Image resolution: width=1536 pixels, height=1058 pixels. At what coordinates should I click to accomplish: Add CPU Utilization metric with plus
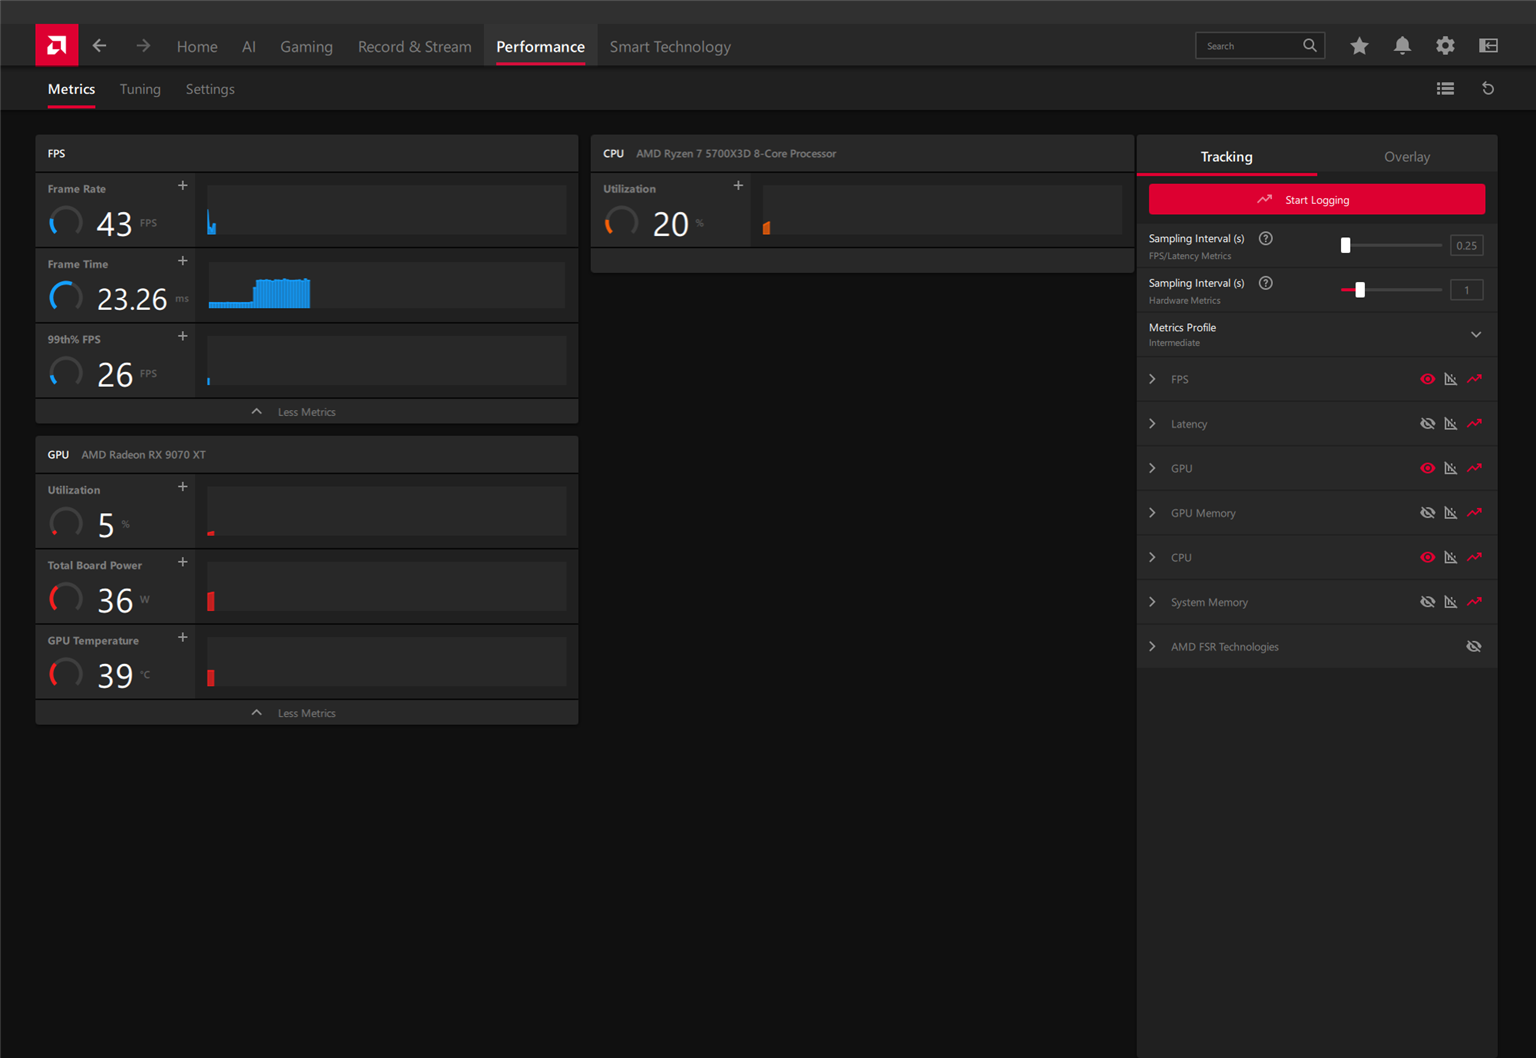coord(738,186)
